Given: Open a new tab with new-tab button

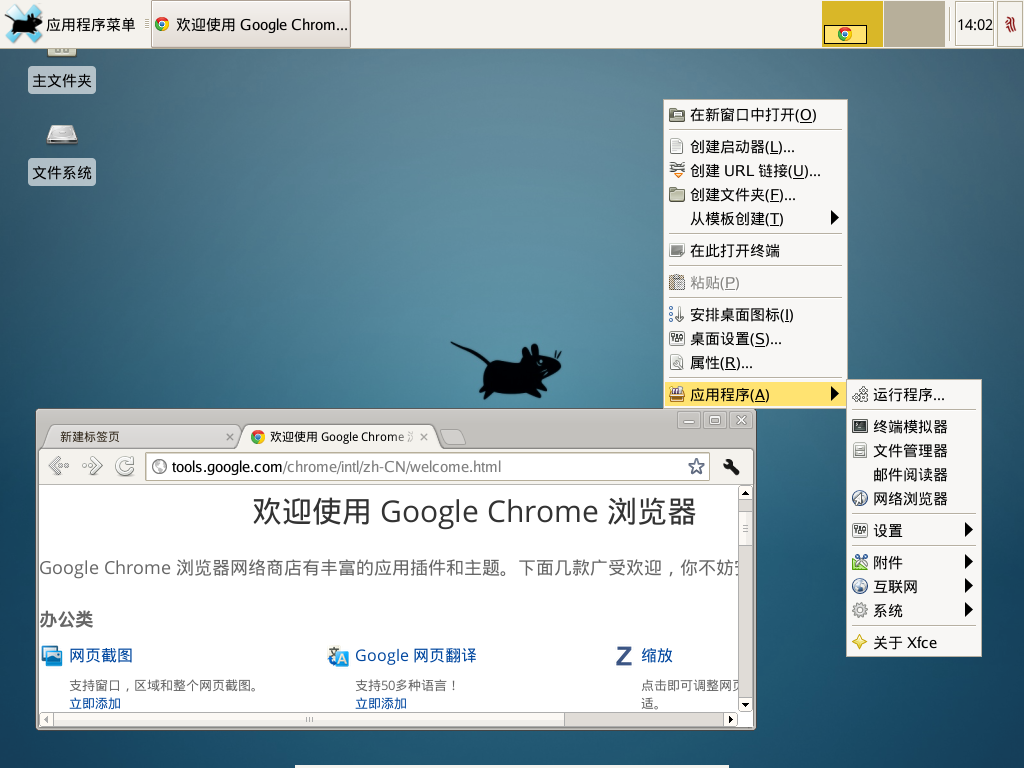Looking at the screenshot, I should pyautogui.click(x=453, y=437).
